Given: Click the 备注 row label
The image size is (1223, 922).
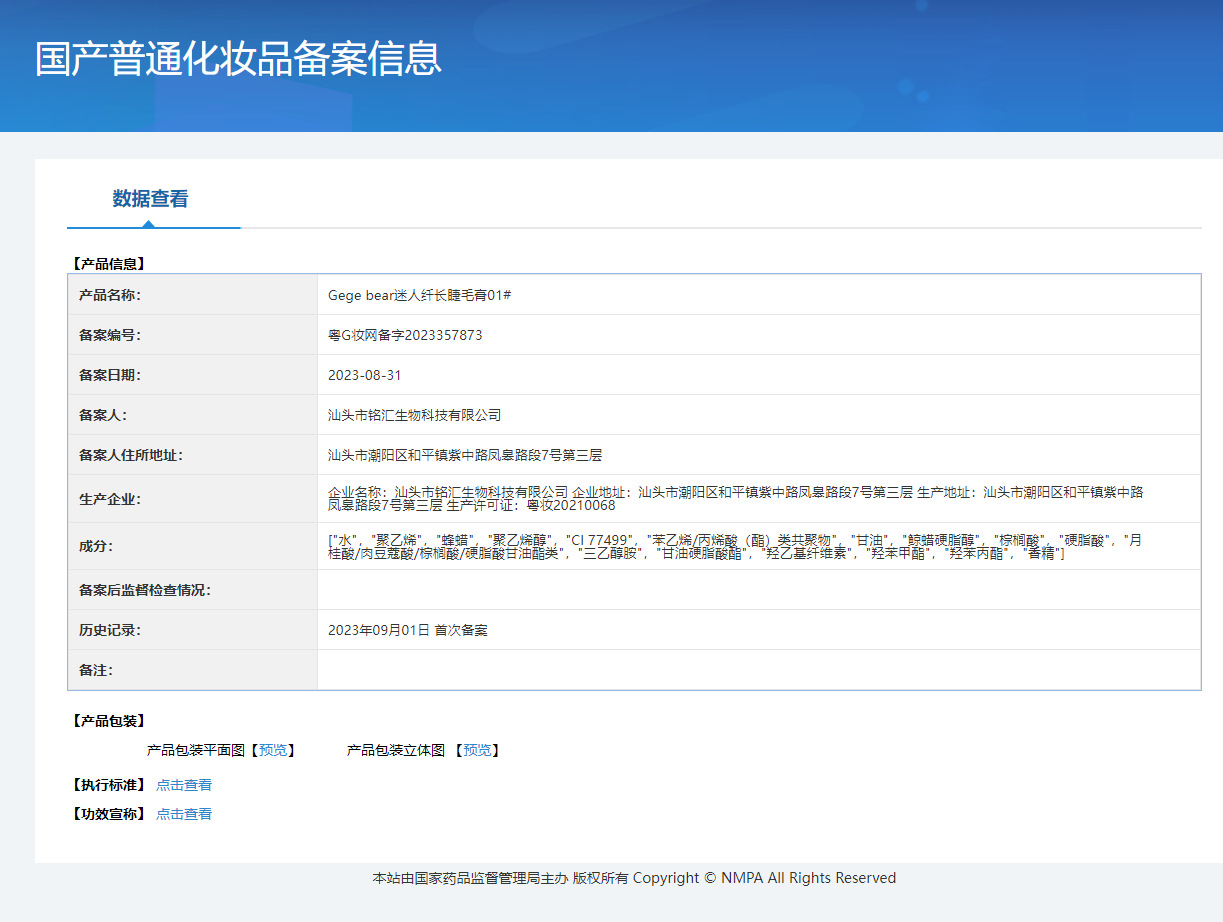Looking at the screenshot, I should point(96,671).
